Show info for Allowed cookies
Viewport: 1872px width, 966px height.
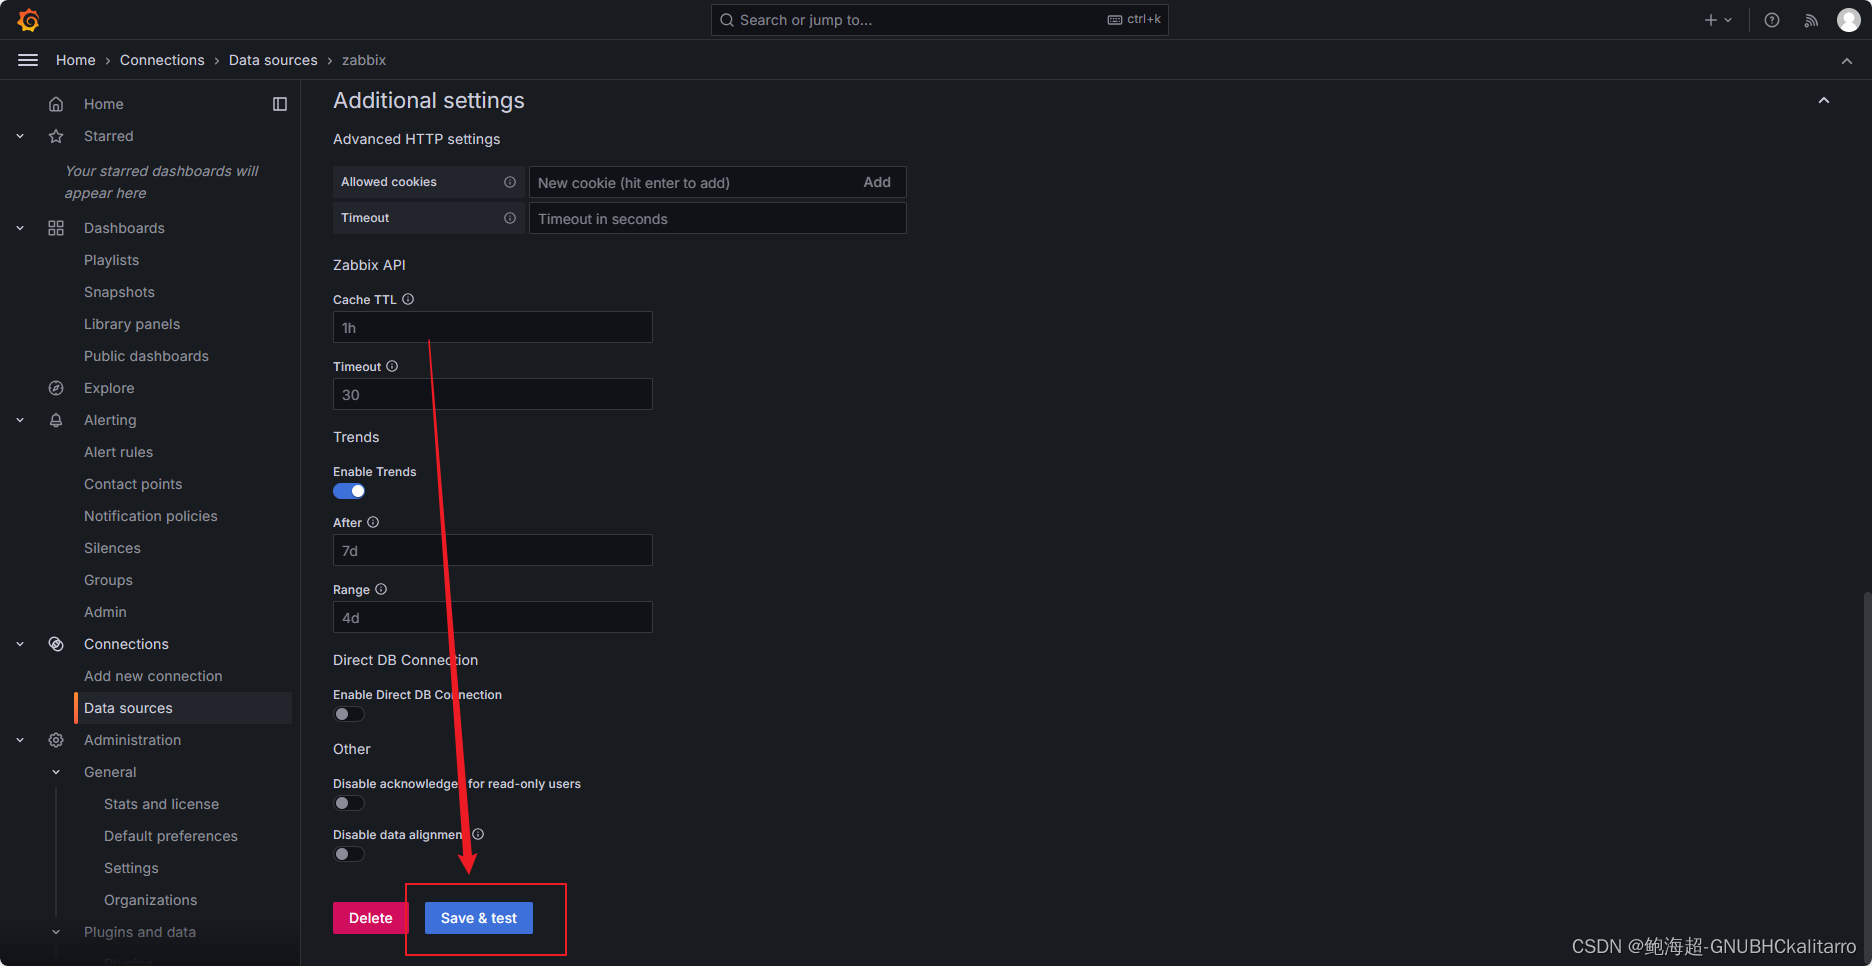510,182
